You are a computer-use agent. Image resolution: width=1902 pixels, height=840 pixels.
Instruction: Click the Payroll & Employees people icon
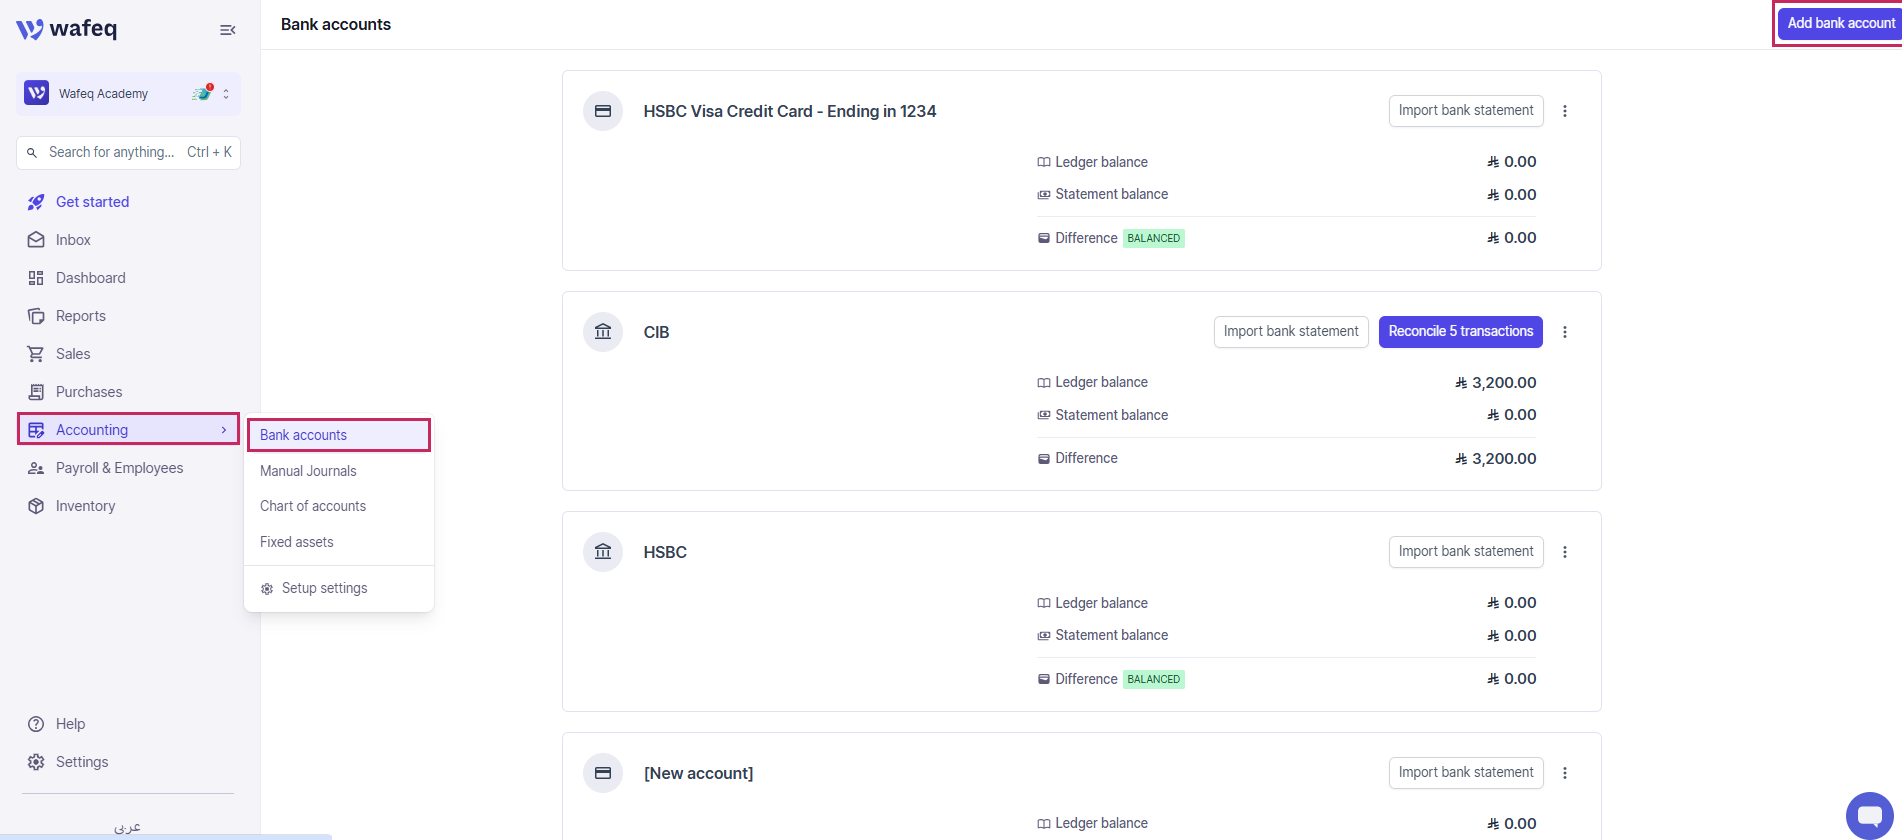coord(36,468)
